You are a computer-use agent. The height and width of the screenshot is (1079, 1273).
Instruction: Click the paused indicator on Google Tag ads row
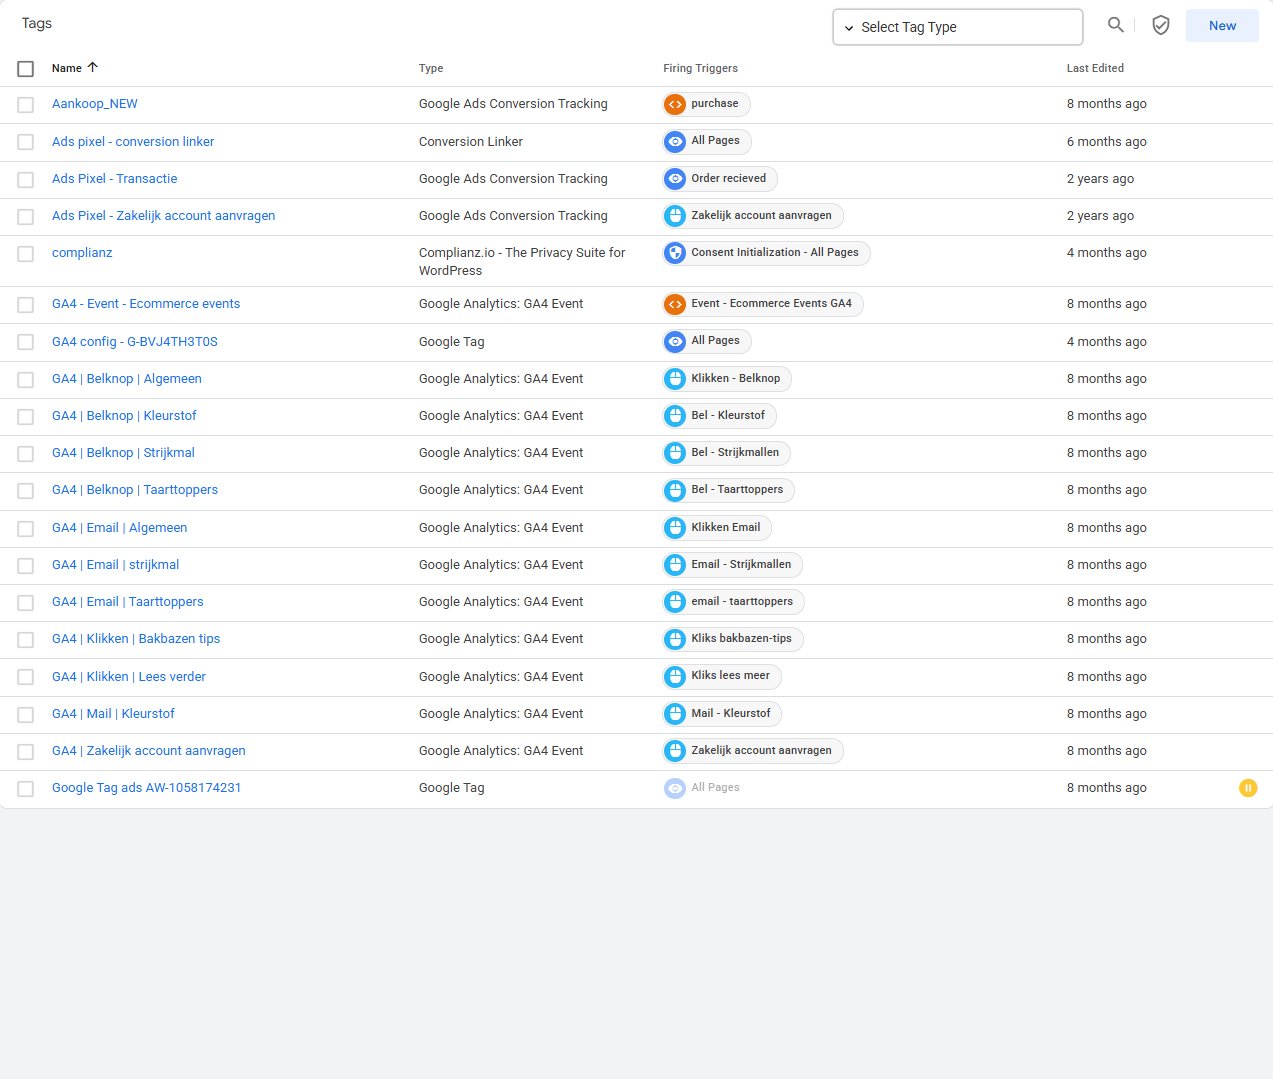[x=1247, y=788]
